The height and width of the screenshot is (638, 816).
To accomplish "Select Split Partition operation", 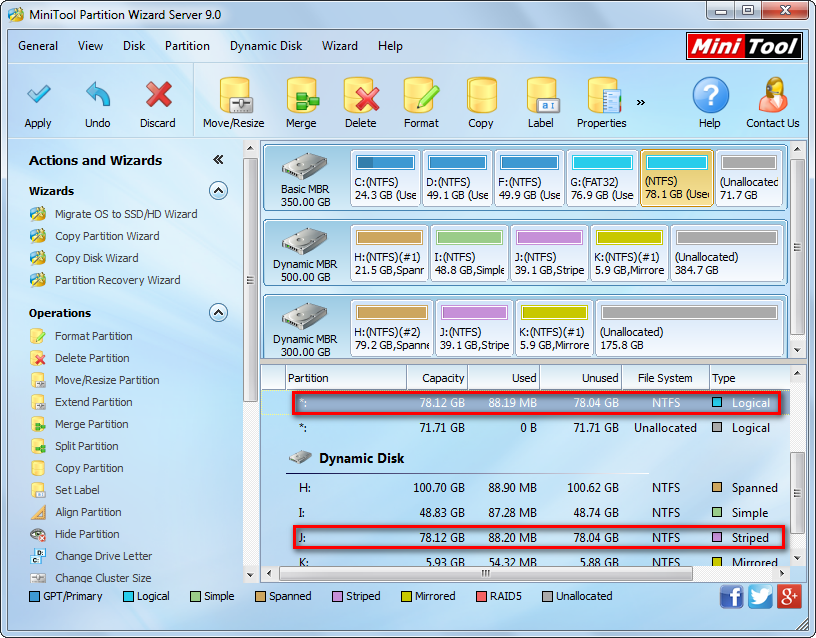I will (86, 446).
